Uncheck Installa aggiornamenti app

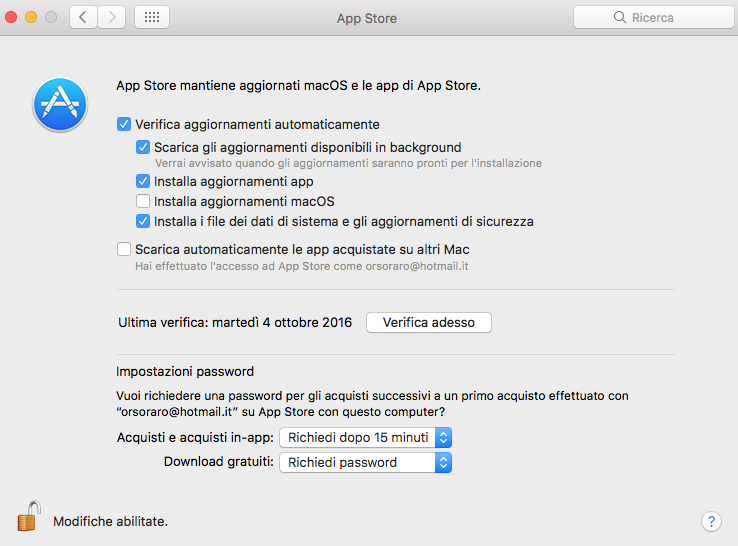[143, 182]
